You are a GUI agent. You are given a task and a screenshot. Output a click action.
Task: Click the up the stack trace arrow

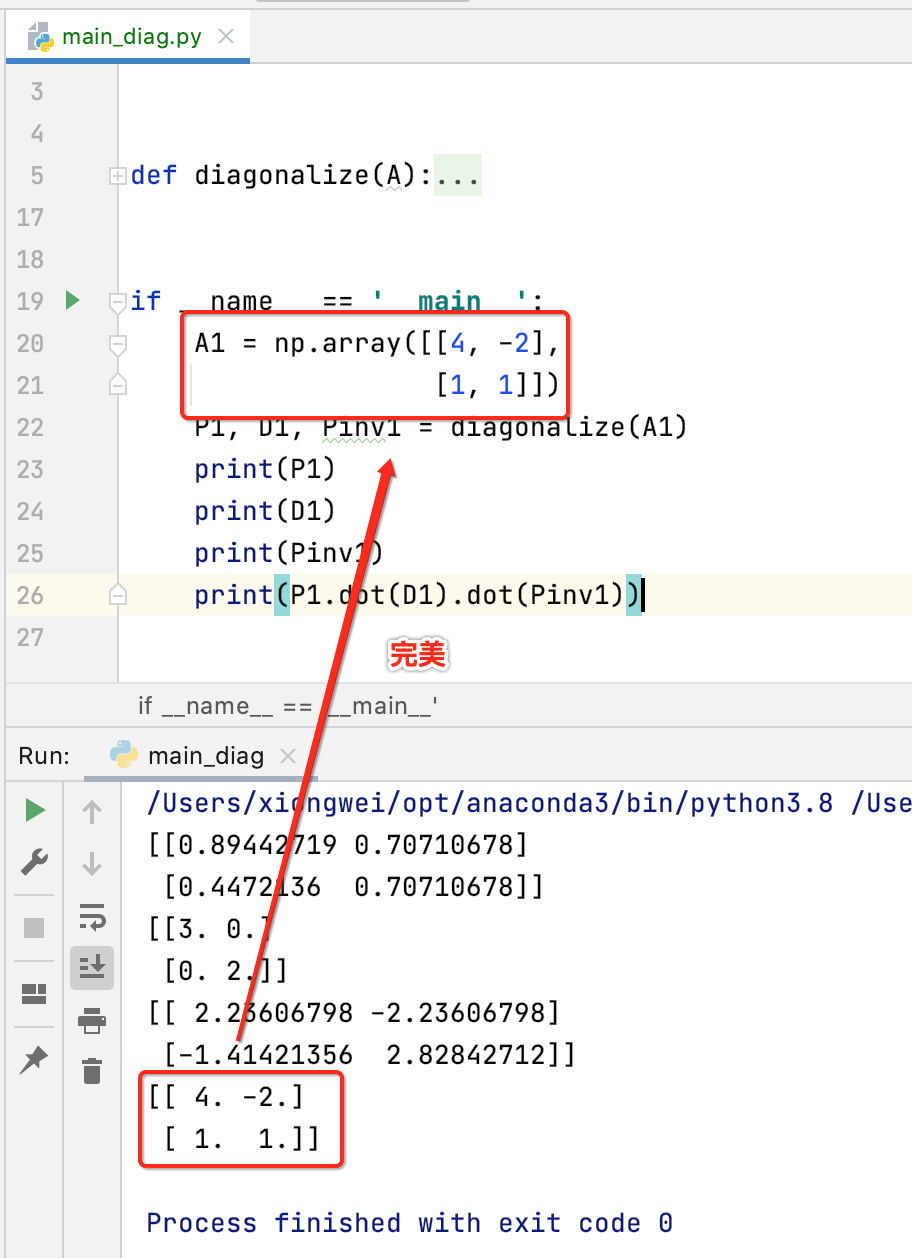point(92,812)
